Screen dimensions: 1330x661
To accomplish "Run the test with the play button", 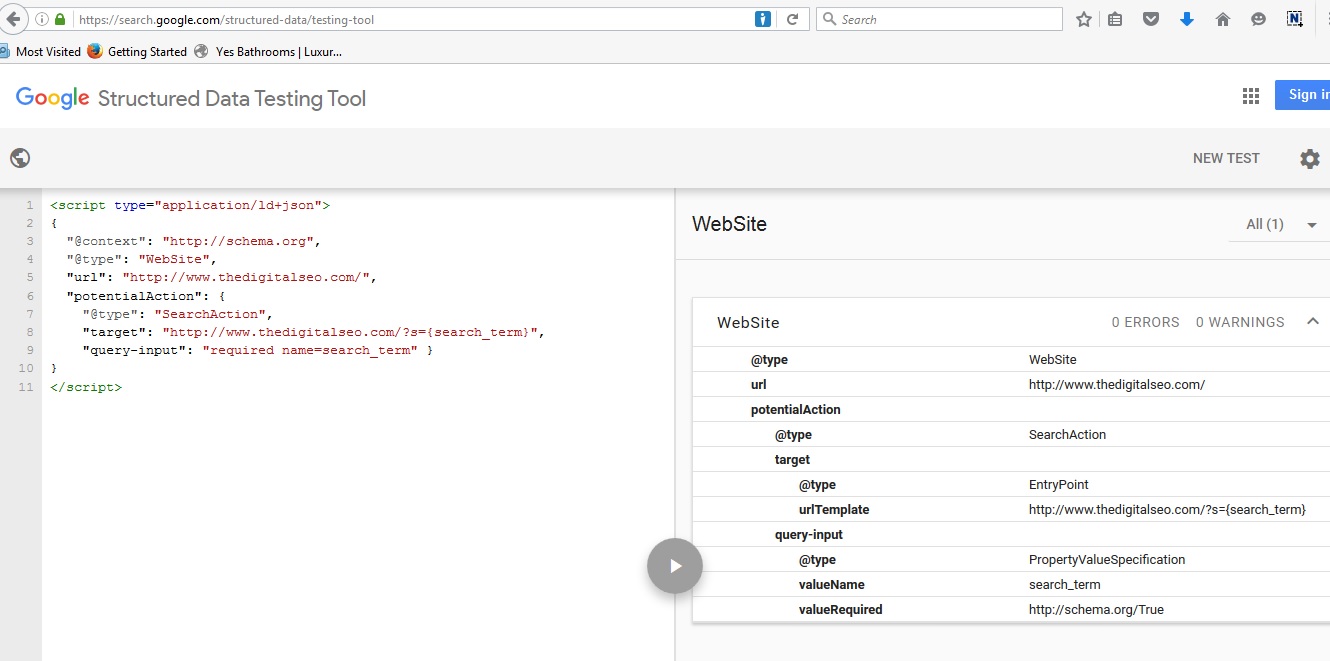I will [675, 566].
